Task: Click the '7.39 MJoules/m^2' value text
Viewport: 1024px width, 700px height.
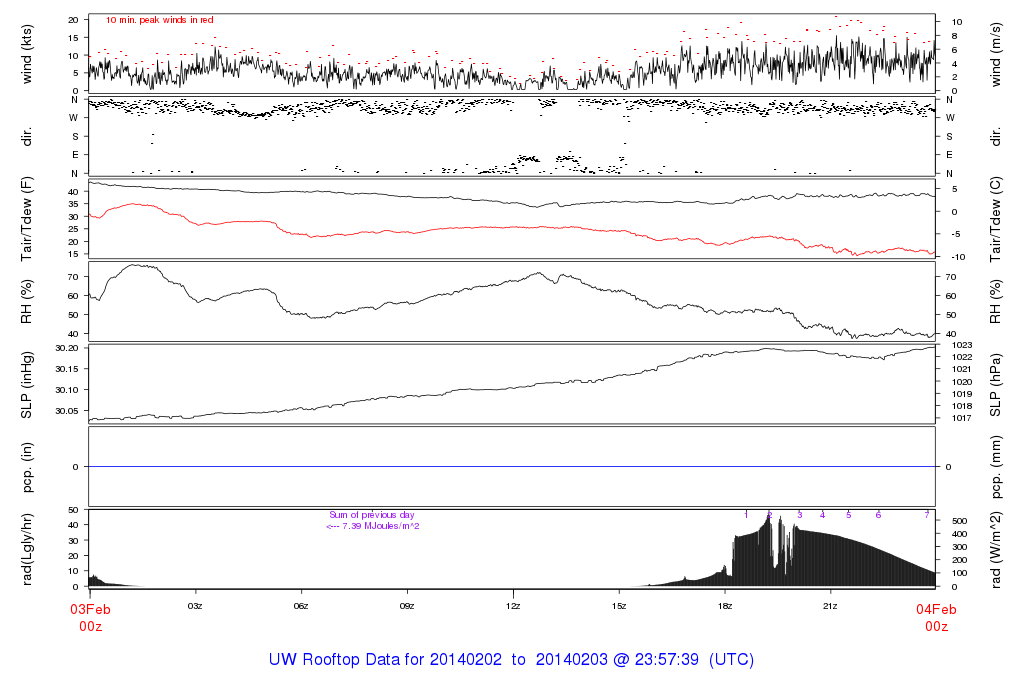Action: (x=380, y=525)
